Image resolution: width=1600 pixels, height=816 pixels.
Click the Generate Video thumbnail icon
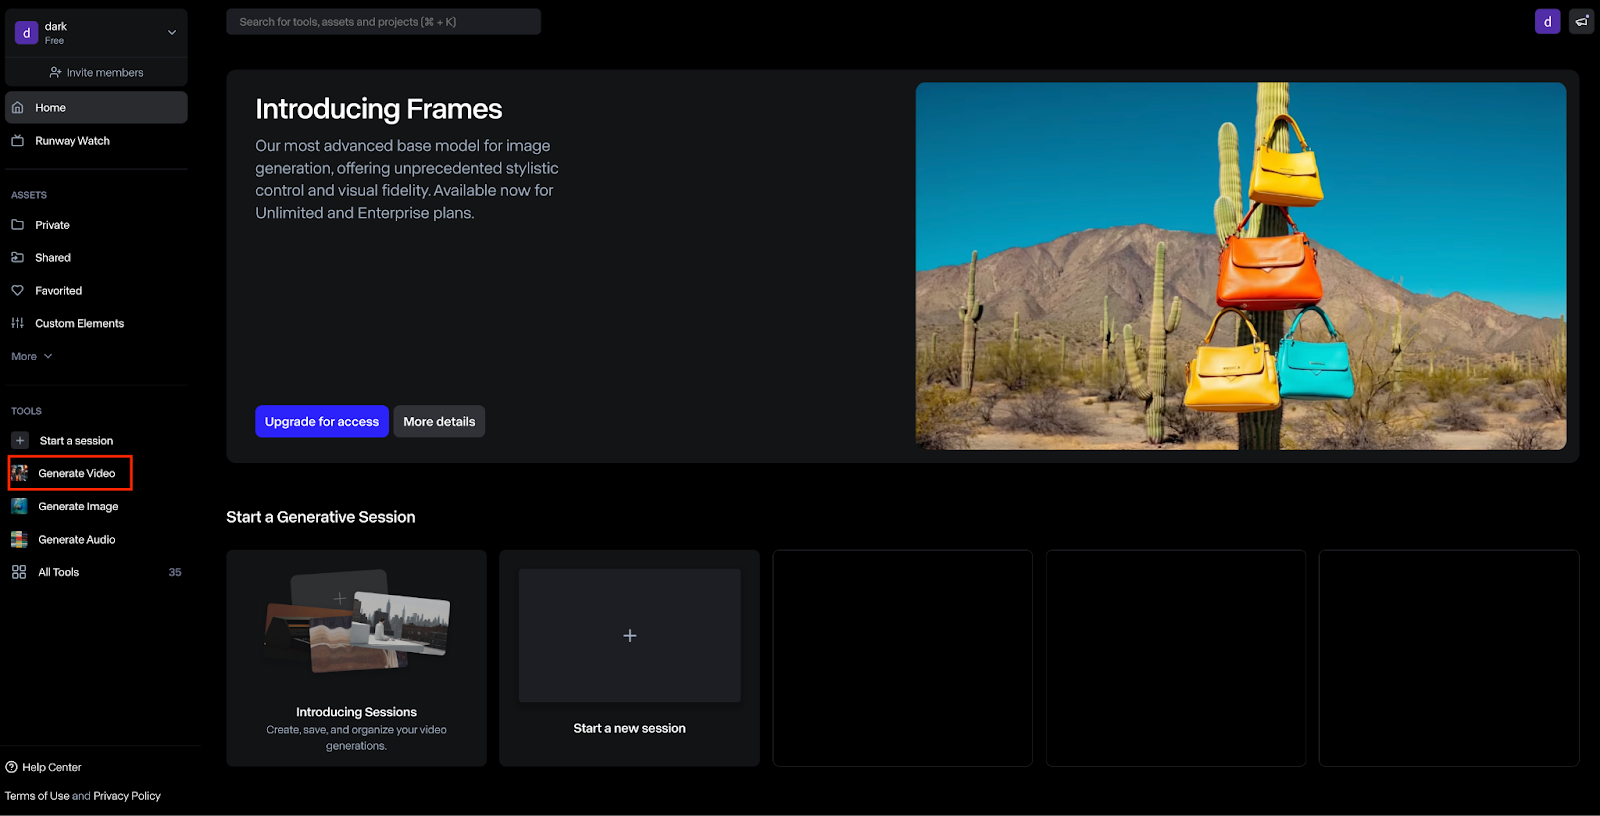coord(19,473)
